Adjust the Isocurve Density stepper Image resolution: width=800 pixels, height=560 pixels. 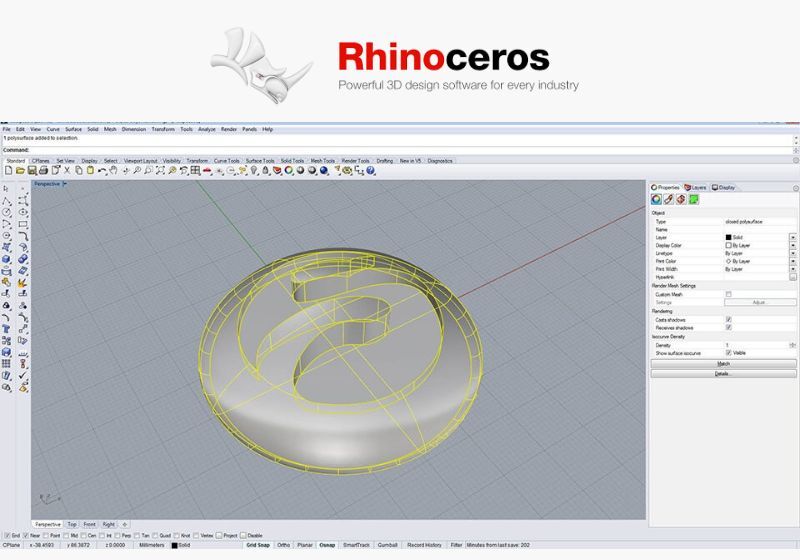(x=792, y=345)
